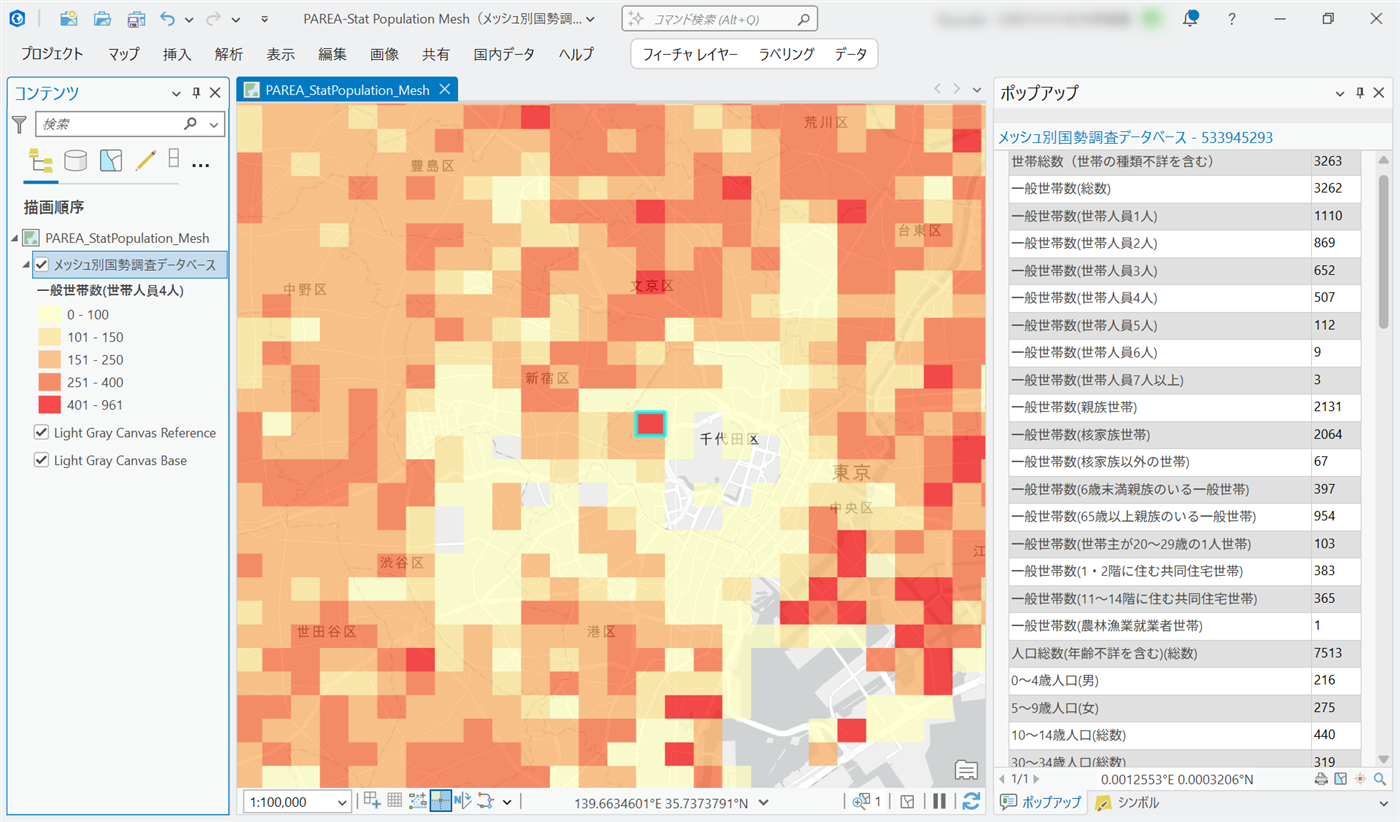This screenshot has height=822, width=1400.
Task: Switch to List By Editing pencil icon
Action: (x=145, y=161)
